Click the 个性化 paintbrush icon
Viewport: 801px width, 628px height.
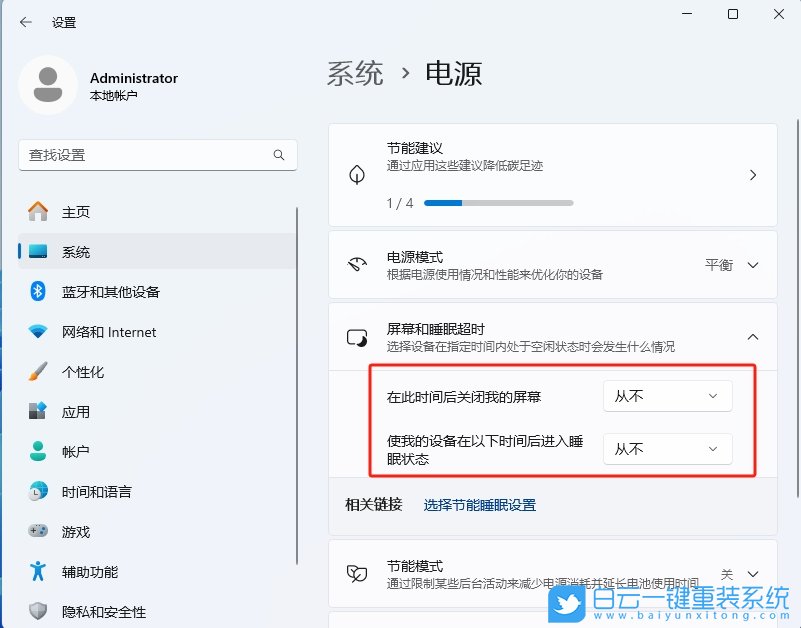coord(36,372)
